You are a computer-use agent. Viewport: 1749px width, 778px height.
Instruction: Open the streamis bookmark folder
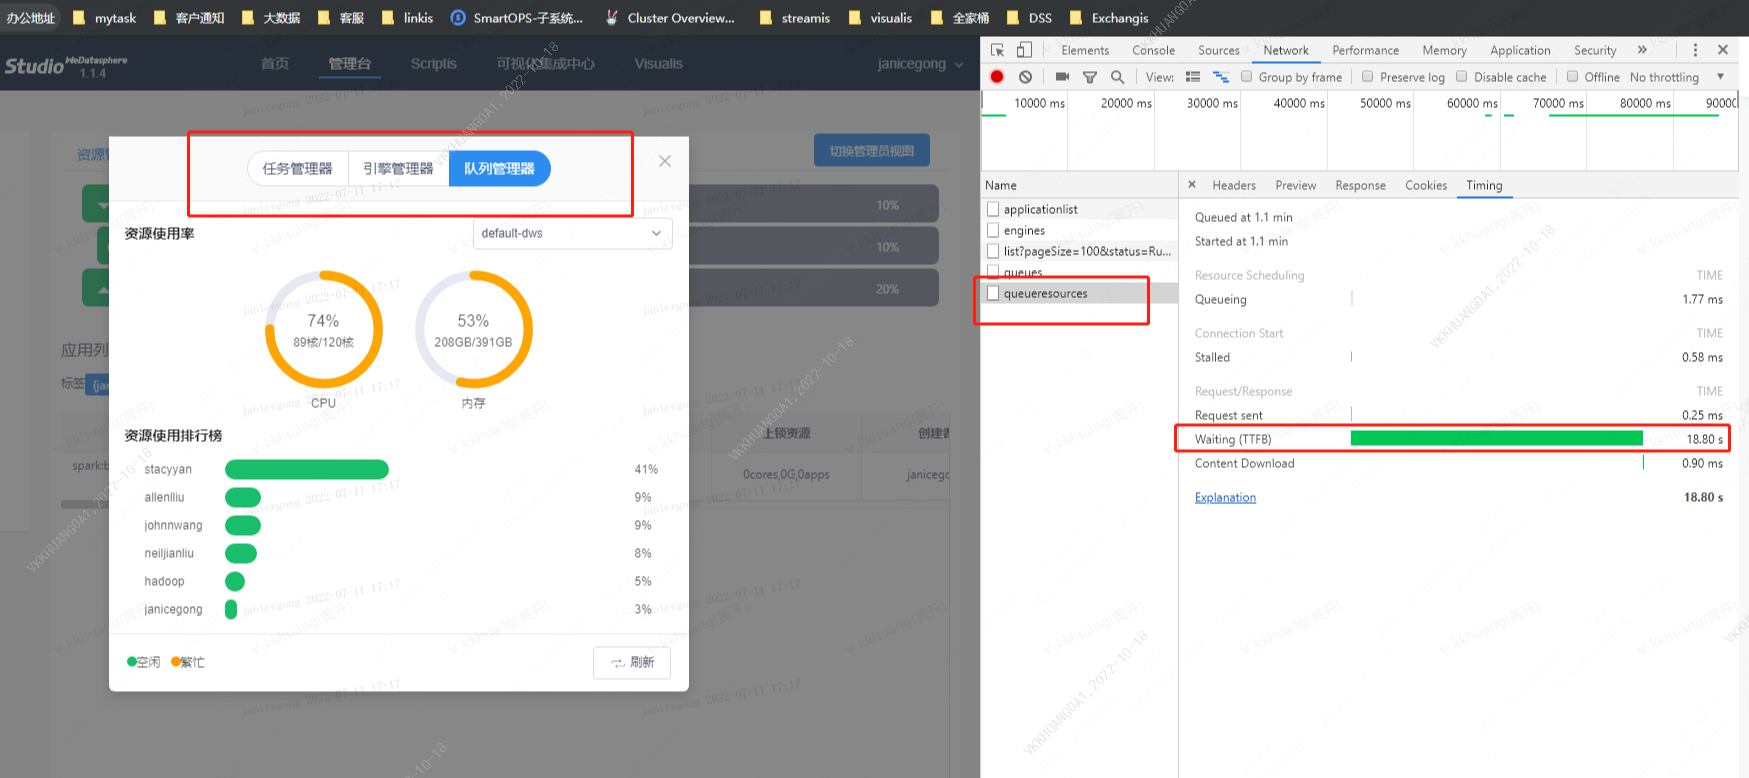coord(795,18)
